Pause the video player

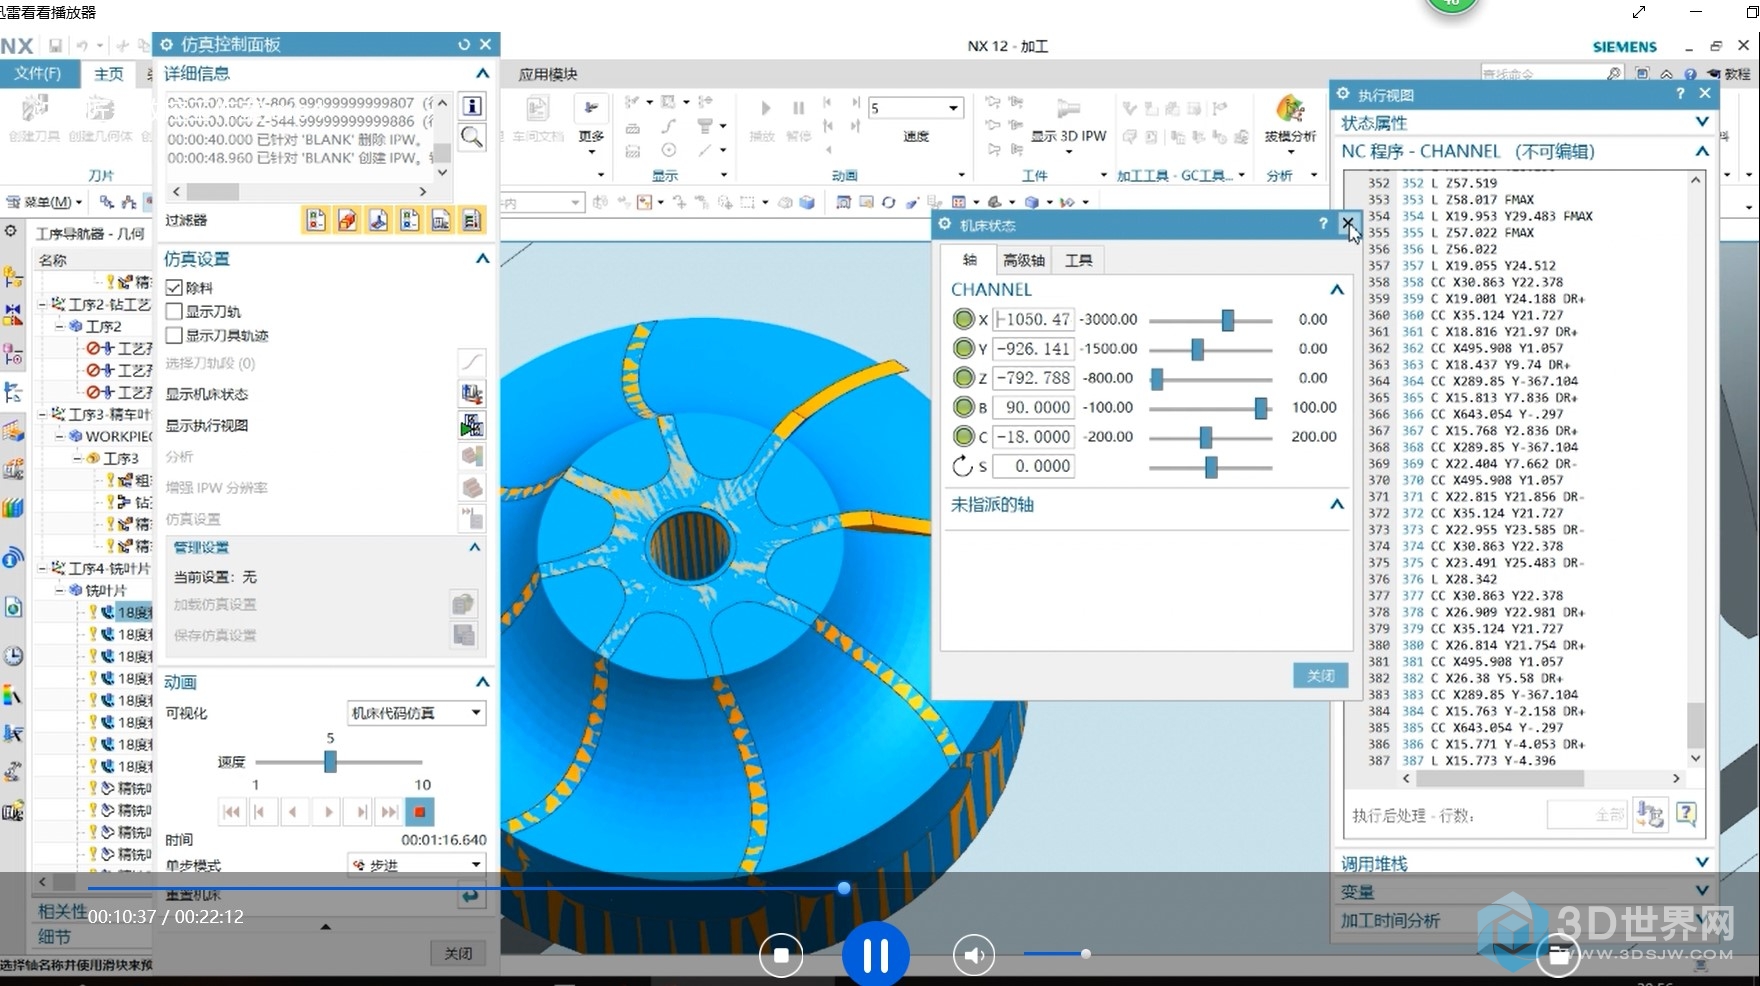[x=876, y=955]
